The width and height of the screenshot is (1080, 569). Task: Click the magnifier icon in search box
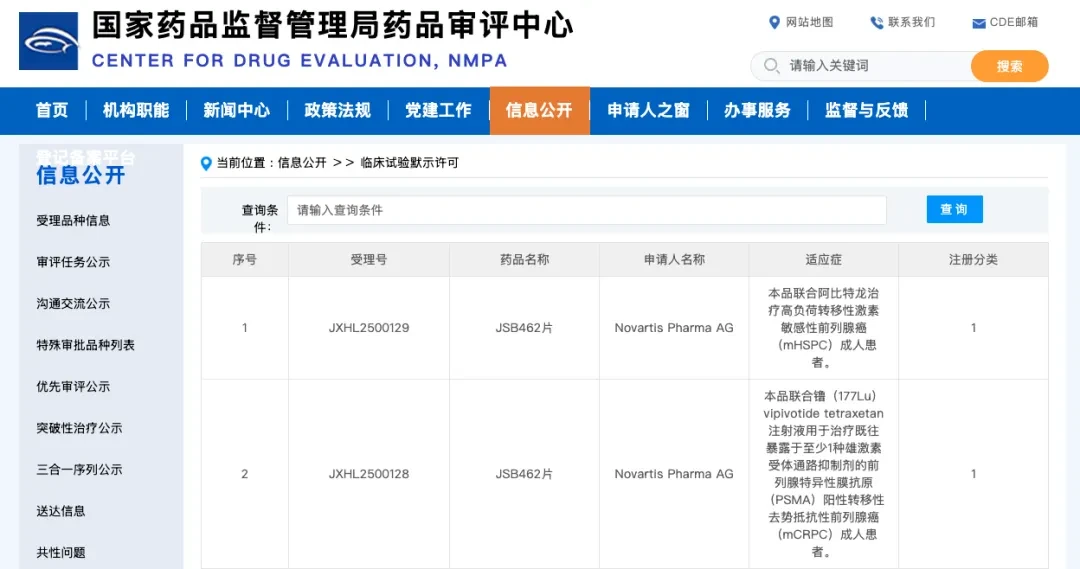point(771,66)
